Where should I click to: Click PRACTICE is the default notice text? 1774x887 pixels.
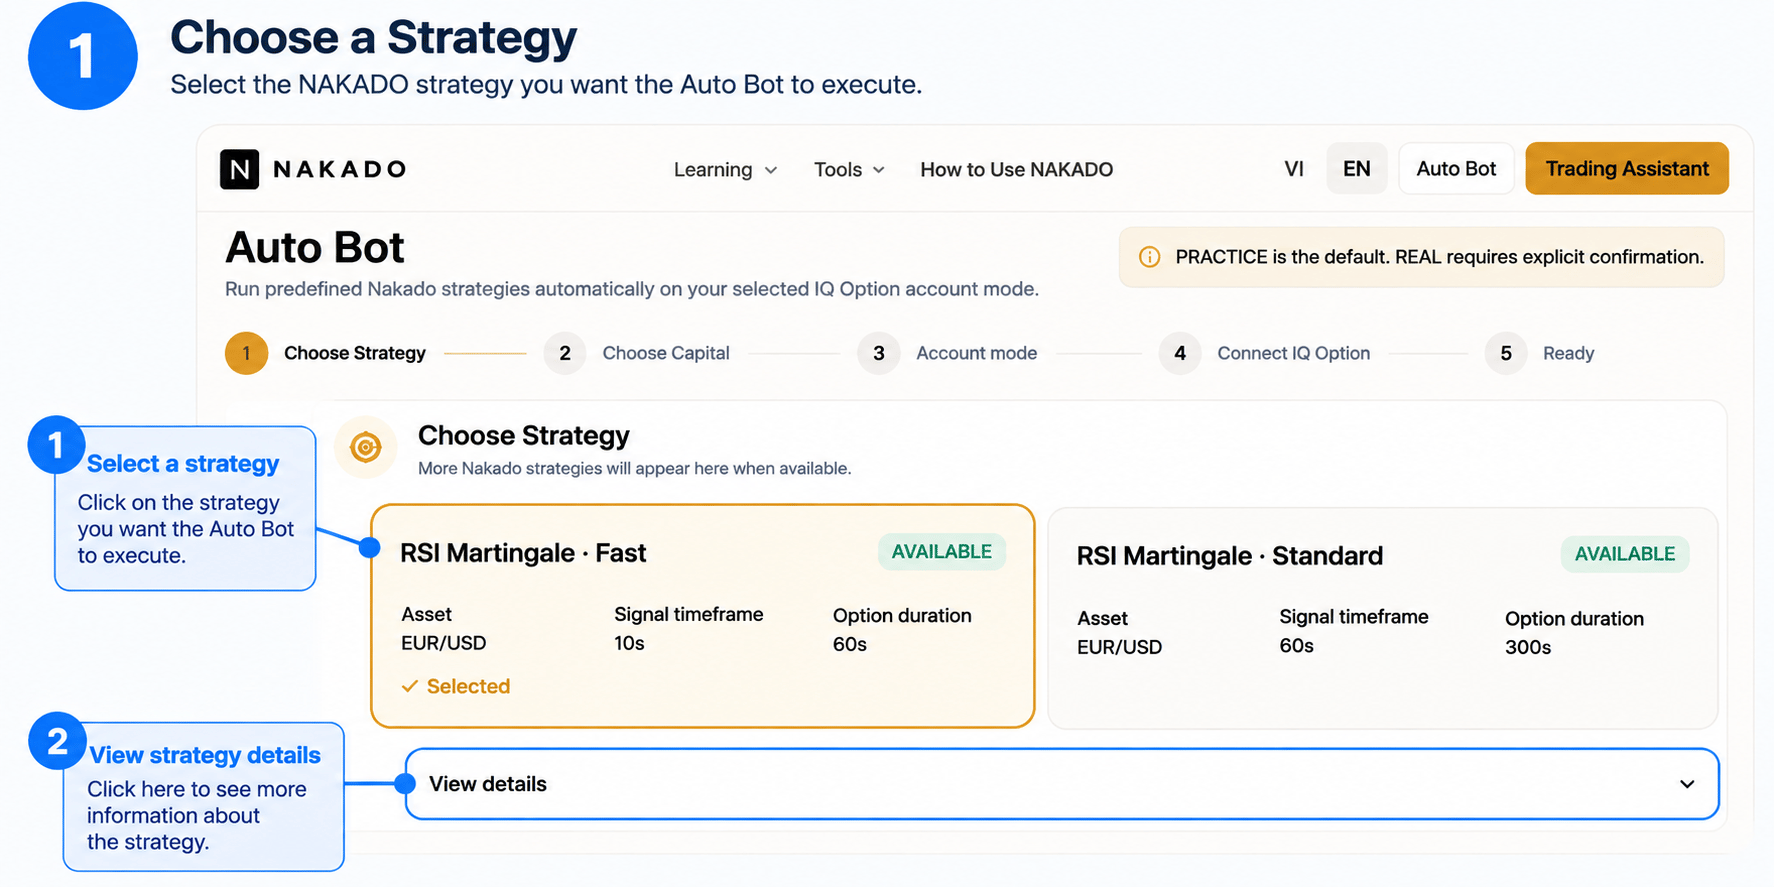[1440, 257]
